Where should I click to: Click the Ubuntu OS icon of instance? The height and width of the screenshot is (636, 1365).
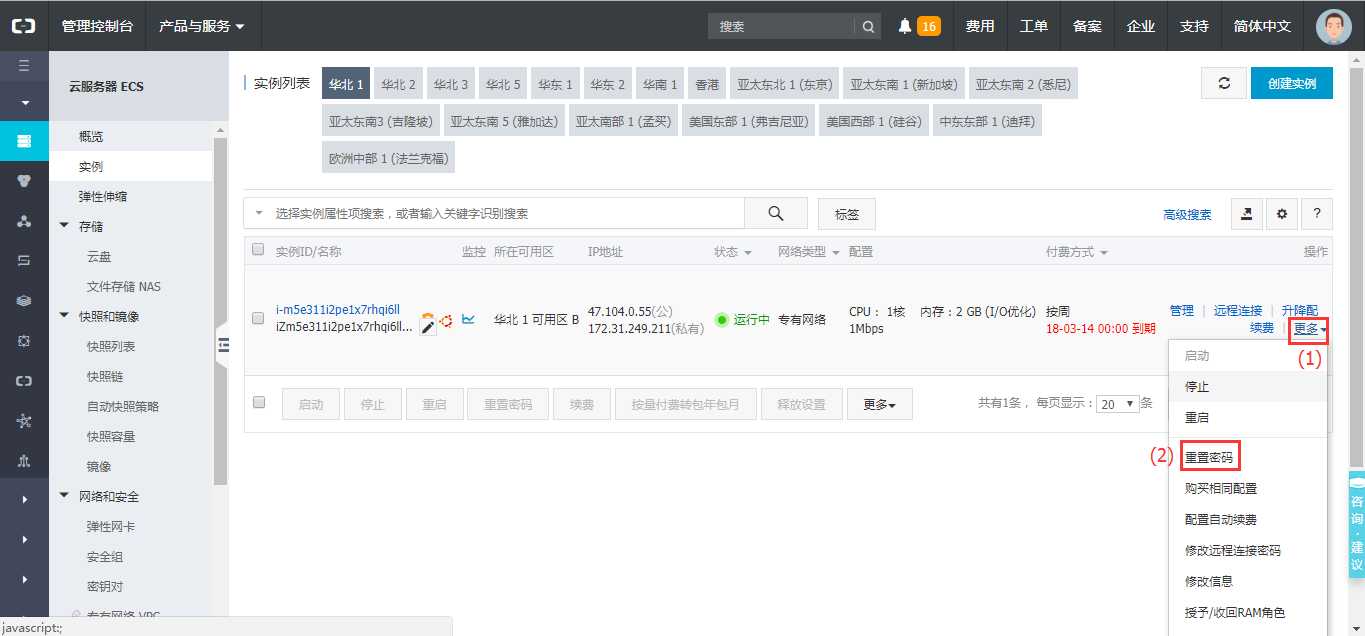pyautogui.click(x=445, y=321)
